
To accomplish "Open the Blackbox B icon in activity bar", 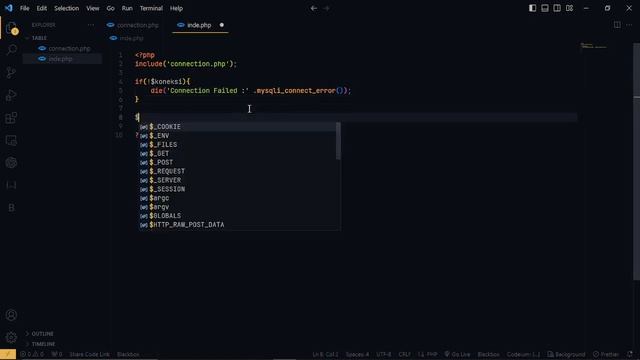I will click(x=11, y=208).
